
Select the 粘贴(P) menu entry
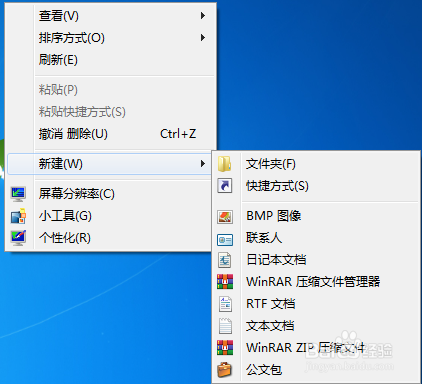[111, 90]
